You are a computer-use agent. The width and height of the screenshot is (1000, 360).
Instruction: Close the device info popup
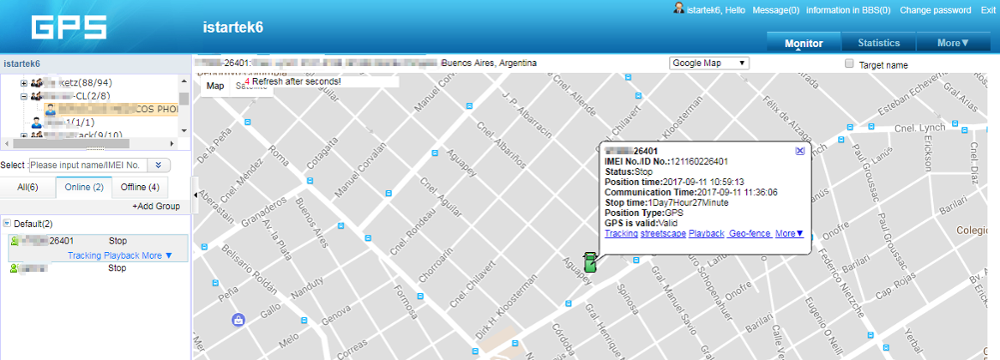pyautogui.click(x=800, y=150)
